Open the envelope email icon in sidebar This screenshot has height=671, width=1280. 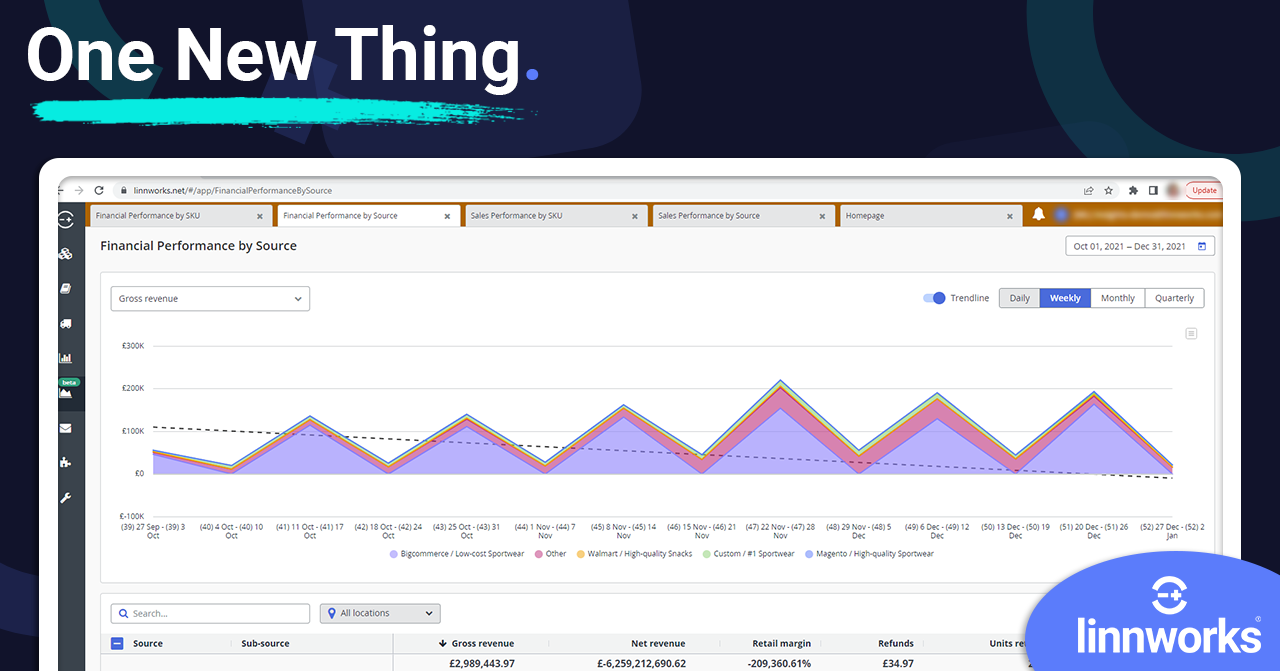(65, 428)
